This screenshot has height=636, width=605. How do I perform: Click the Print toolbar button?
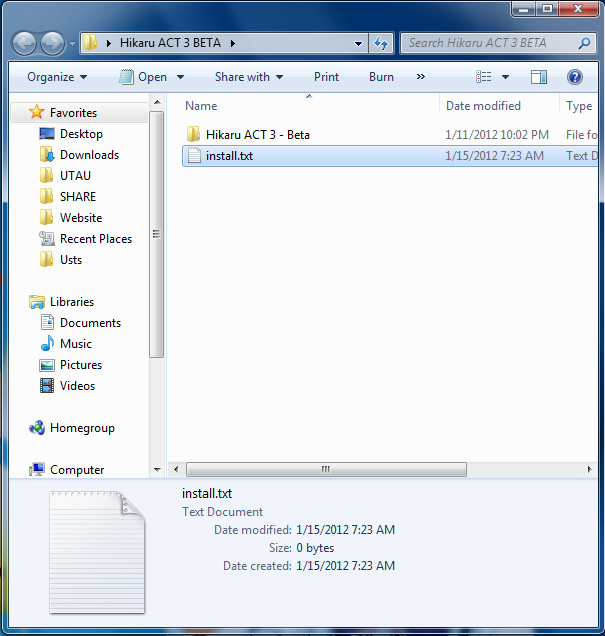point(326,77)
